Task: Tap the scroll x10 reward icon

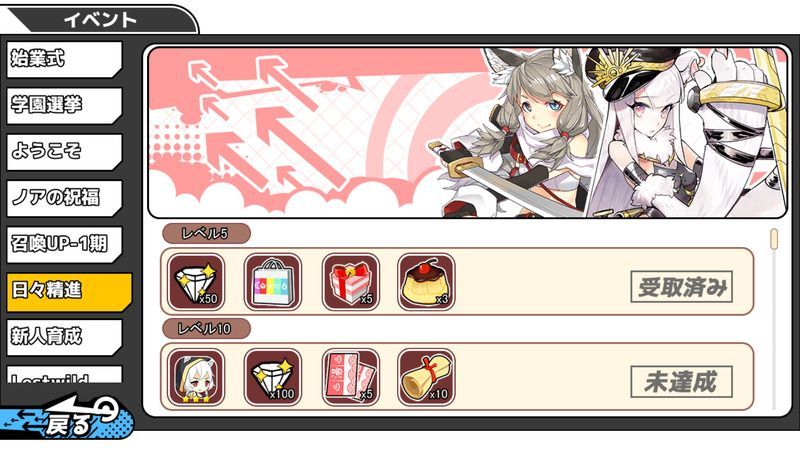Action: [426, 378]
